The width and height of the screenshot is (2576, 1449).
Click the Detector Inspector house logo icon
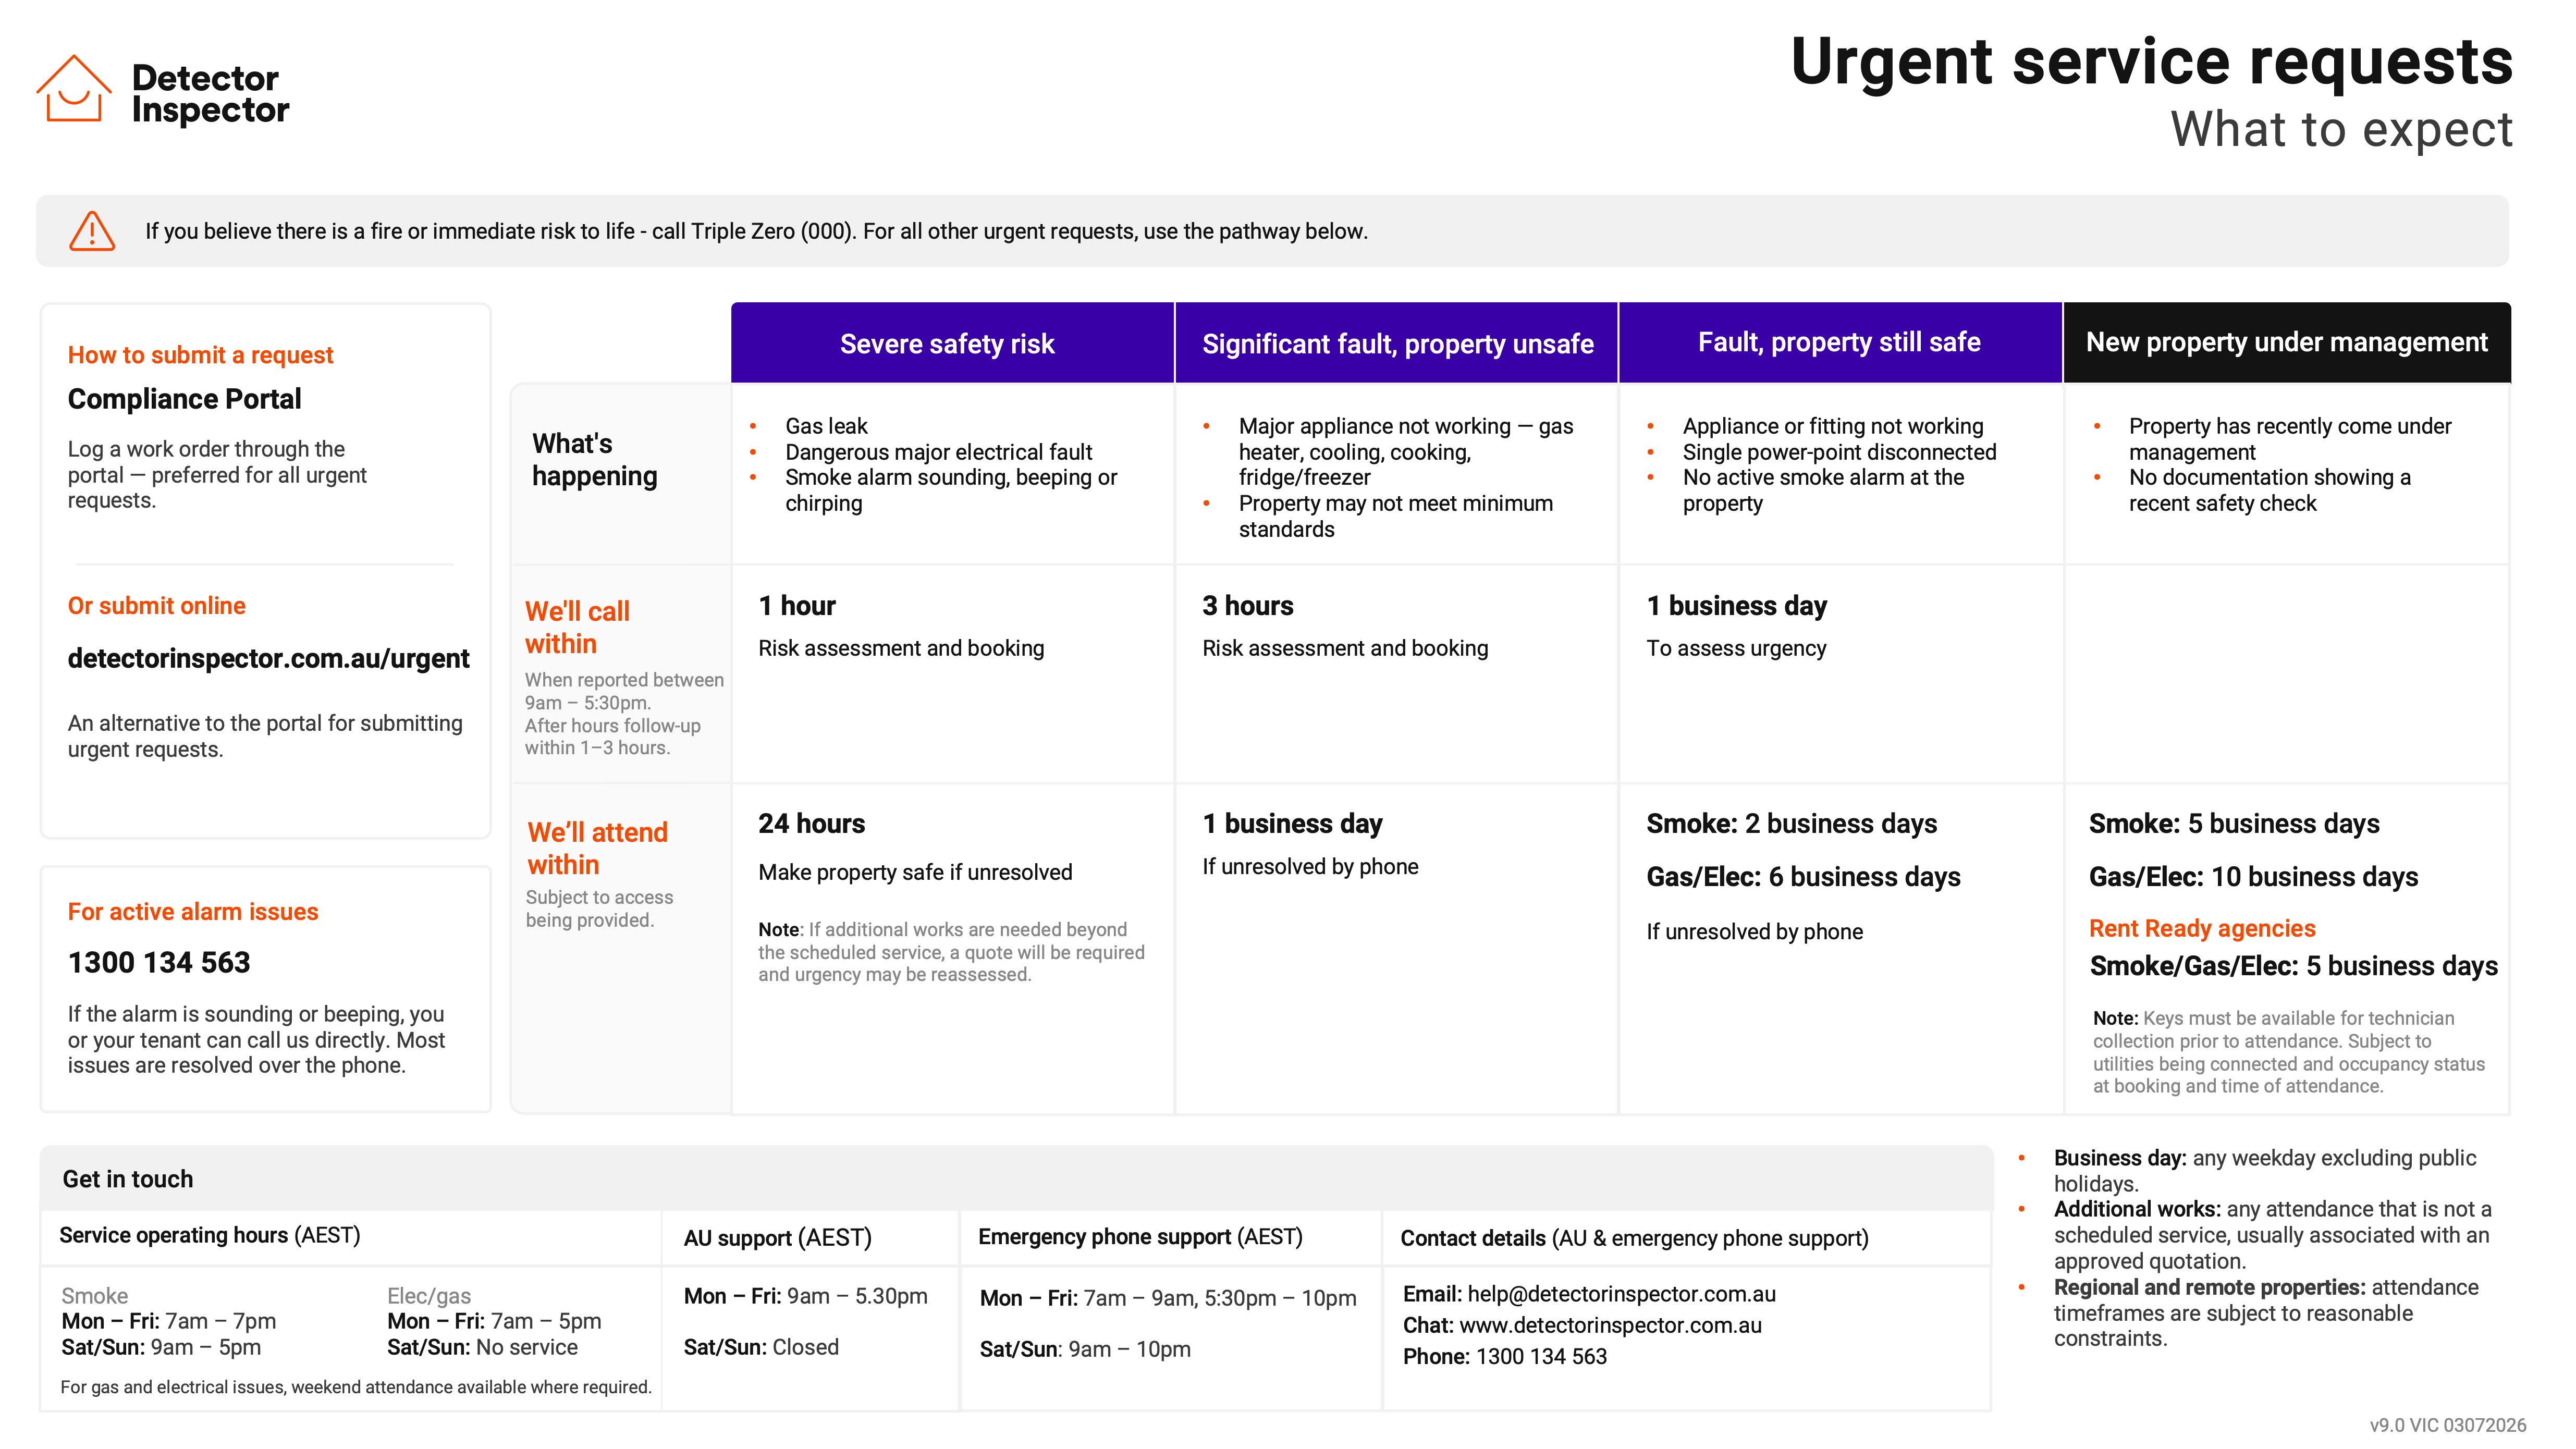click(x=74, y=90)
